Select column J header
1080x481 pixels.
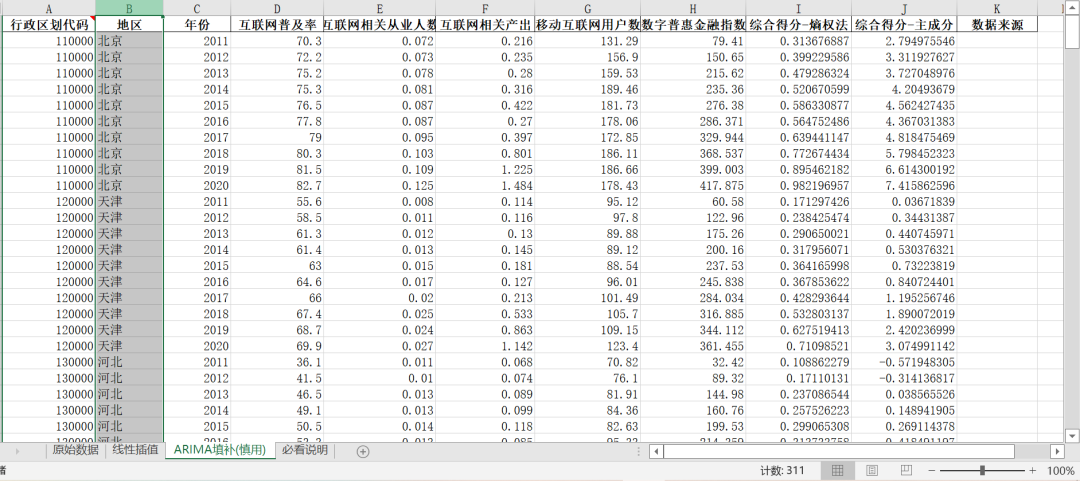(x=904, y=8)
